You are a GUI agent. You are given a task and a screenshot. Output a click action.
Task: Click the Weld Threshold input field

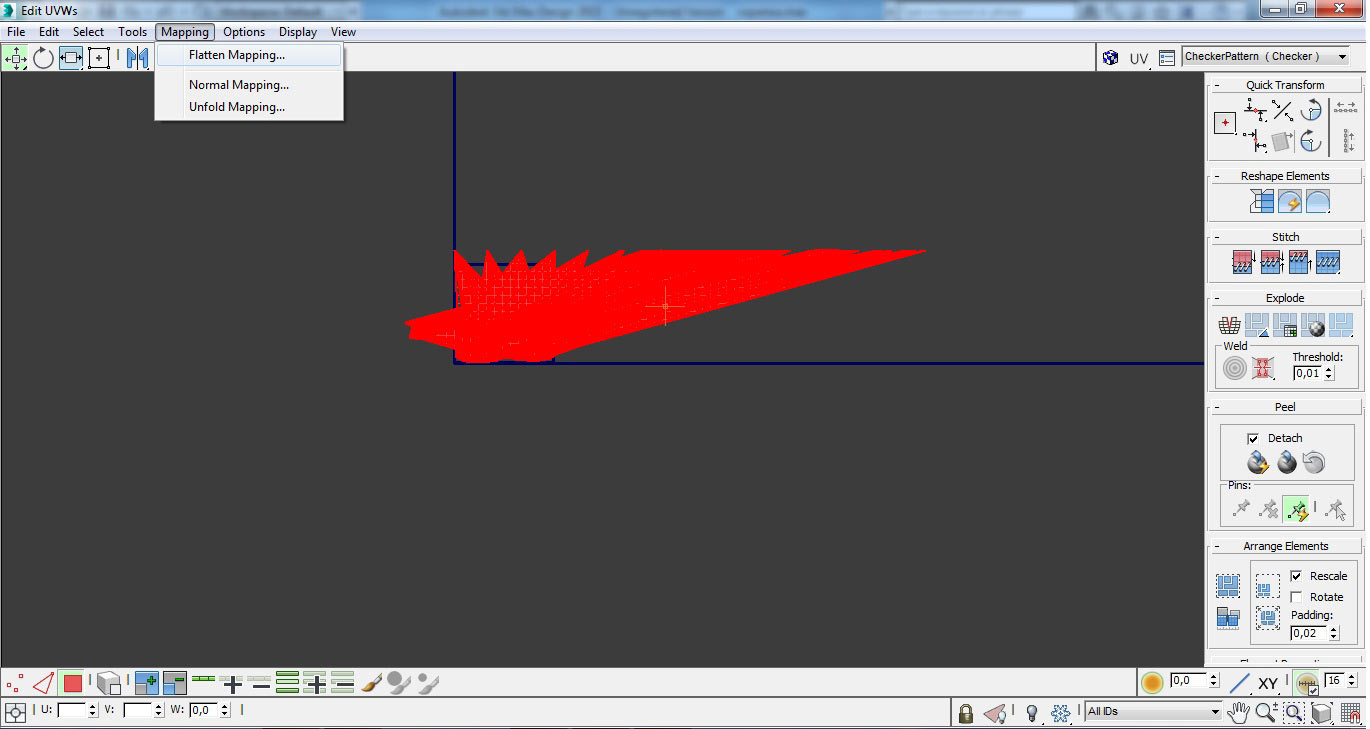click(1307, 373)
